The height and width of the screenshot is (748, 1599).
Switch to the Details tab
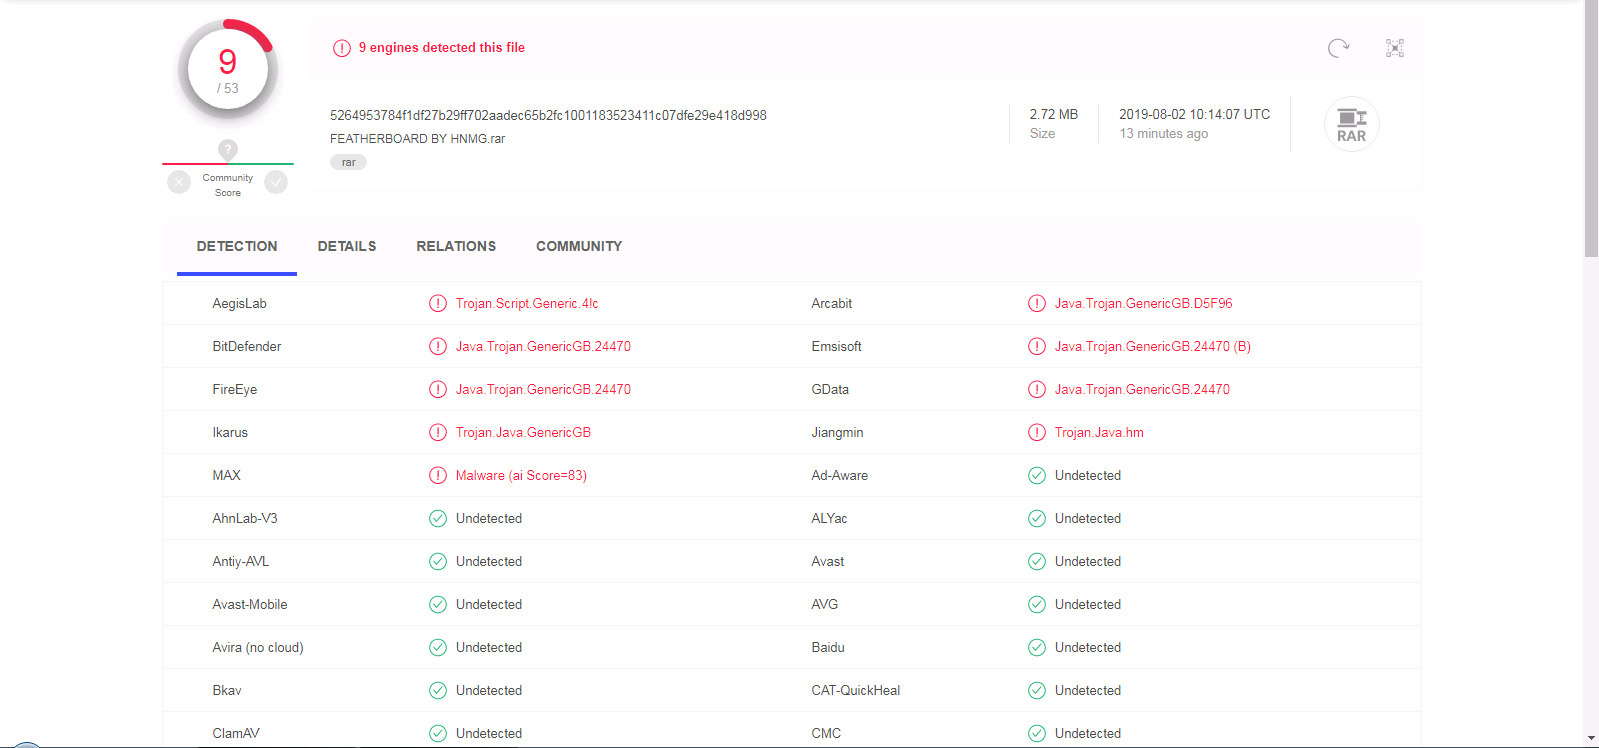(x=347, y=247)
